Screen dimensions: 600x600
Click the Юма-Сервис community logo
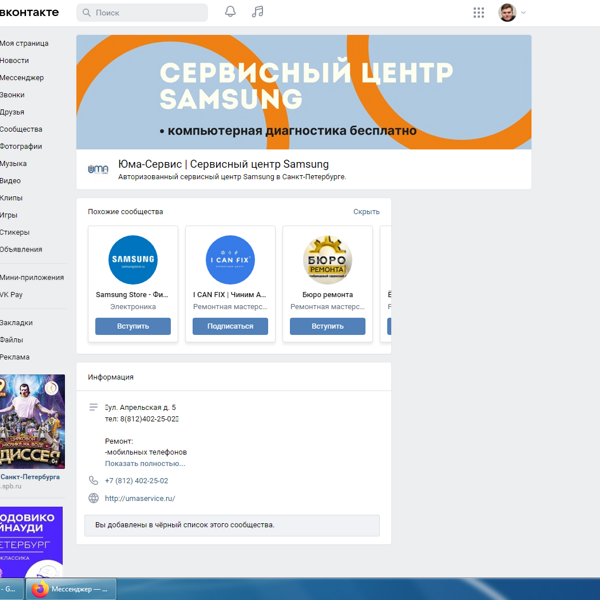98,170
